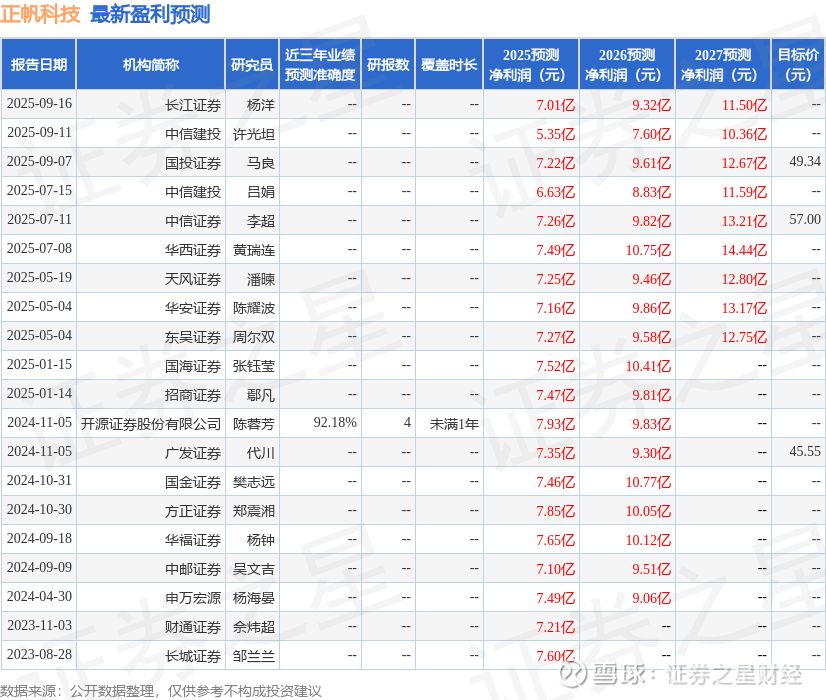Select the 目标价 column header
Image resolution: width=826 pixels, height=700 pixels.
click(798, 64)
